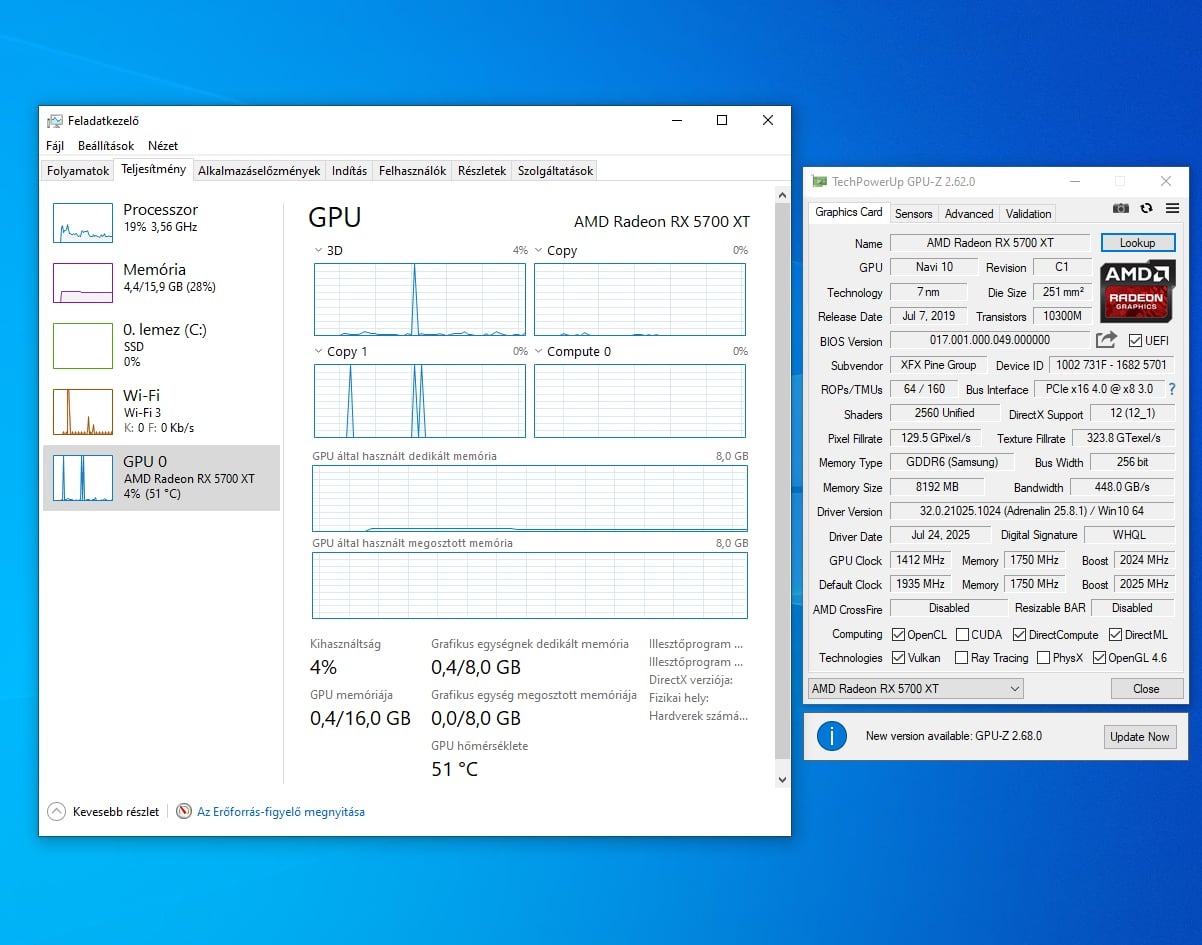Switch to GPU-Z Sensors tab
1202x945 pixels.
tap(913, 214)
